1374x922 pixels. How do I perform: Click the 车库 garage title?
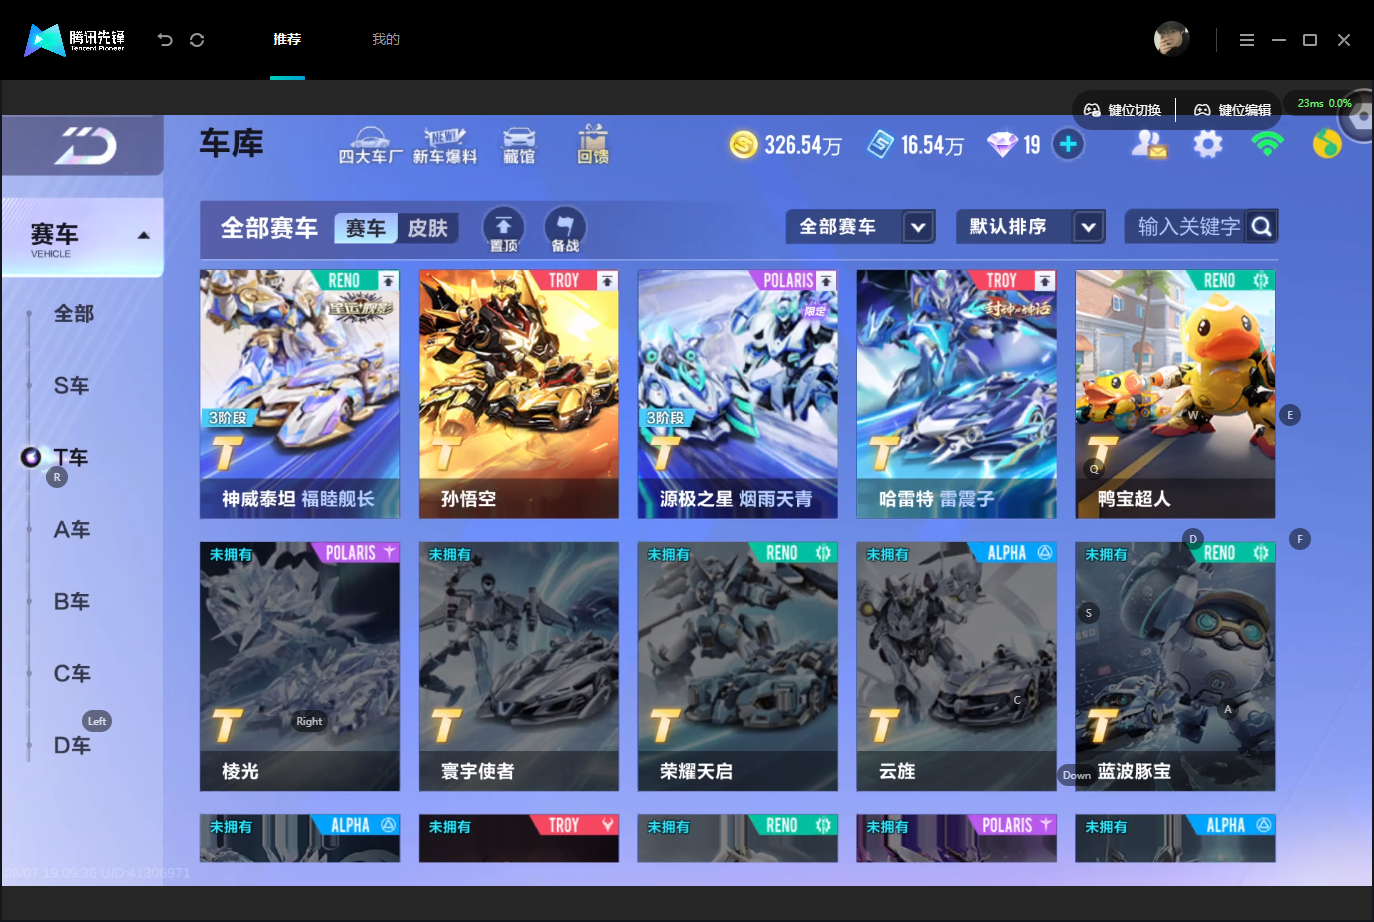pos(231,144)
